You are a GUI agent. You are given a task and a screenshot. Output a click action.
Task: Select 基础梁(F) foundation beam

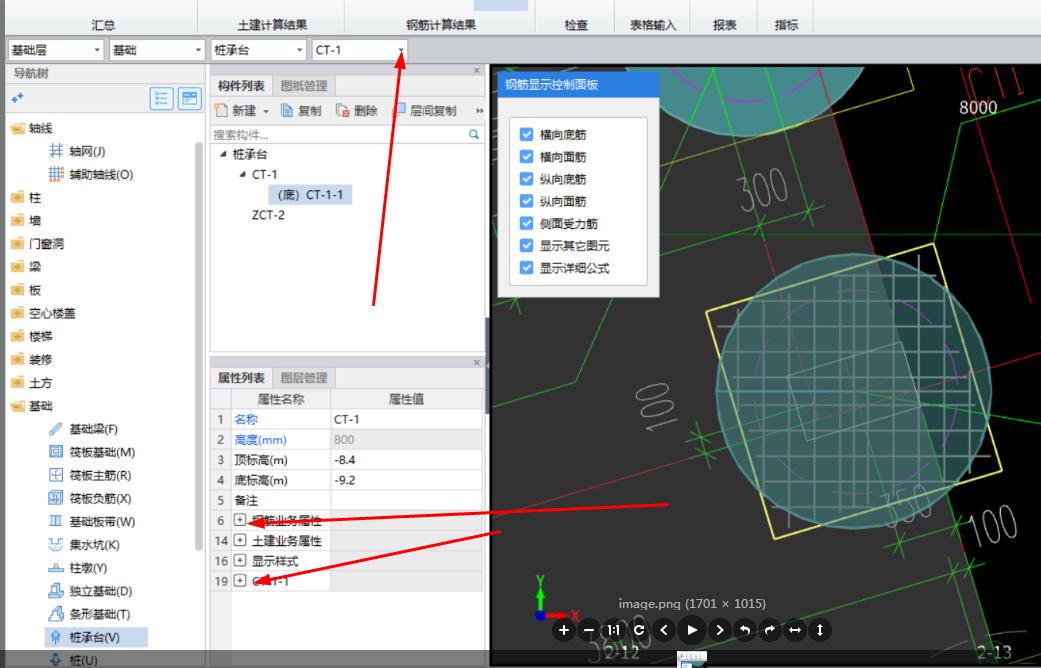tap(83, 429)
